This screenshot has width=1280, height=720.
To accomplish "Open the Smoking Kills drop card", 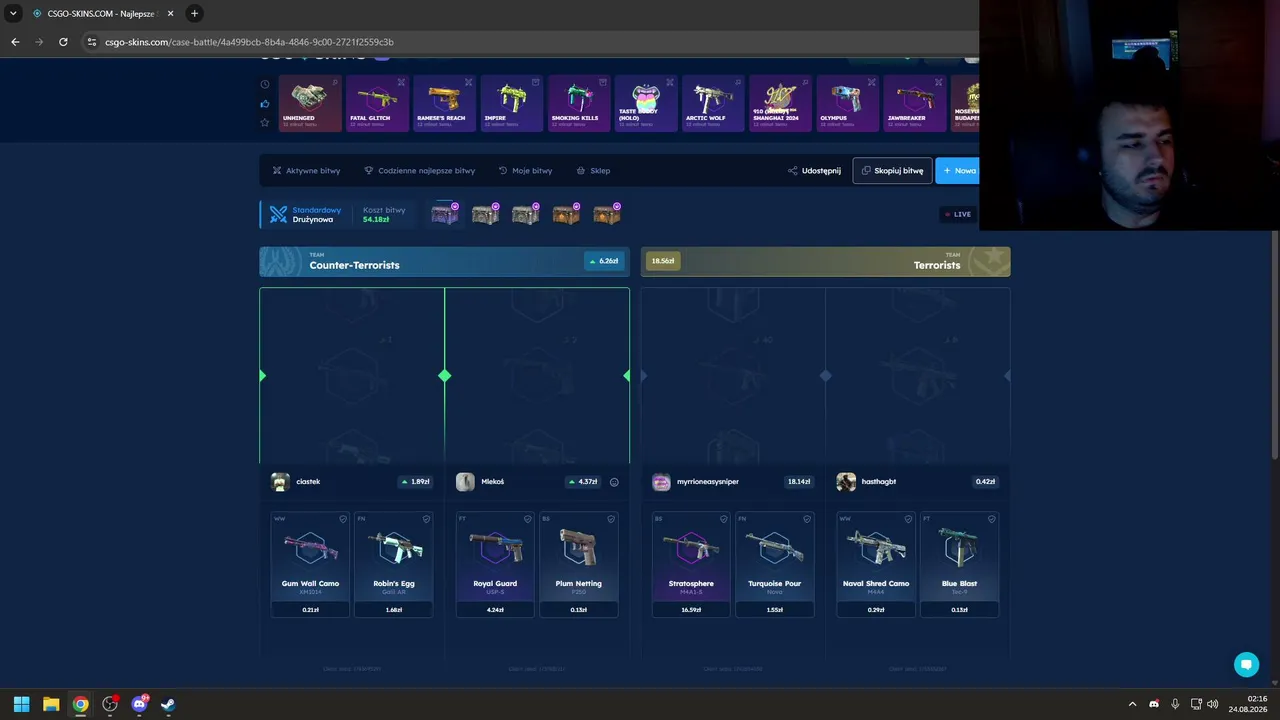I will [578, 103].
